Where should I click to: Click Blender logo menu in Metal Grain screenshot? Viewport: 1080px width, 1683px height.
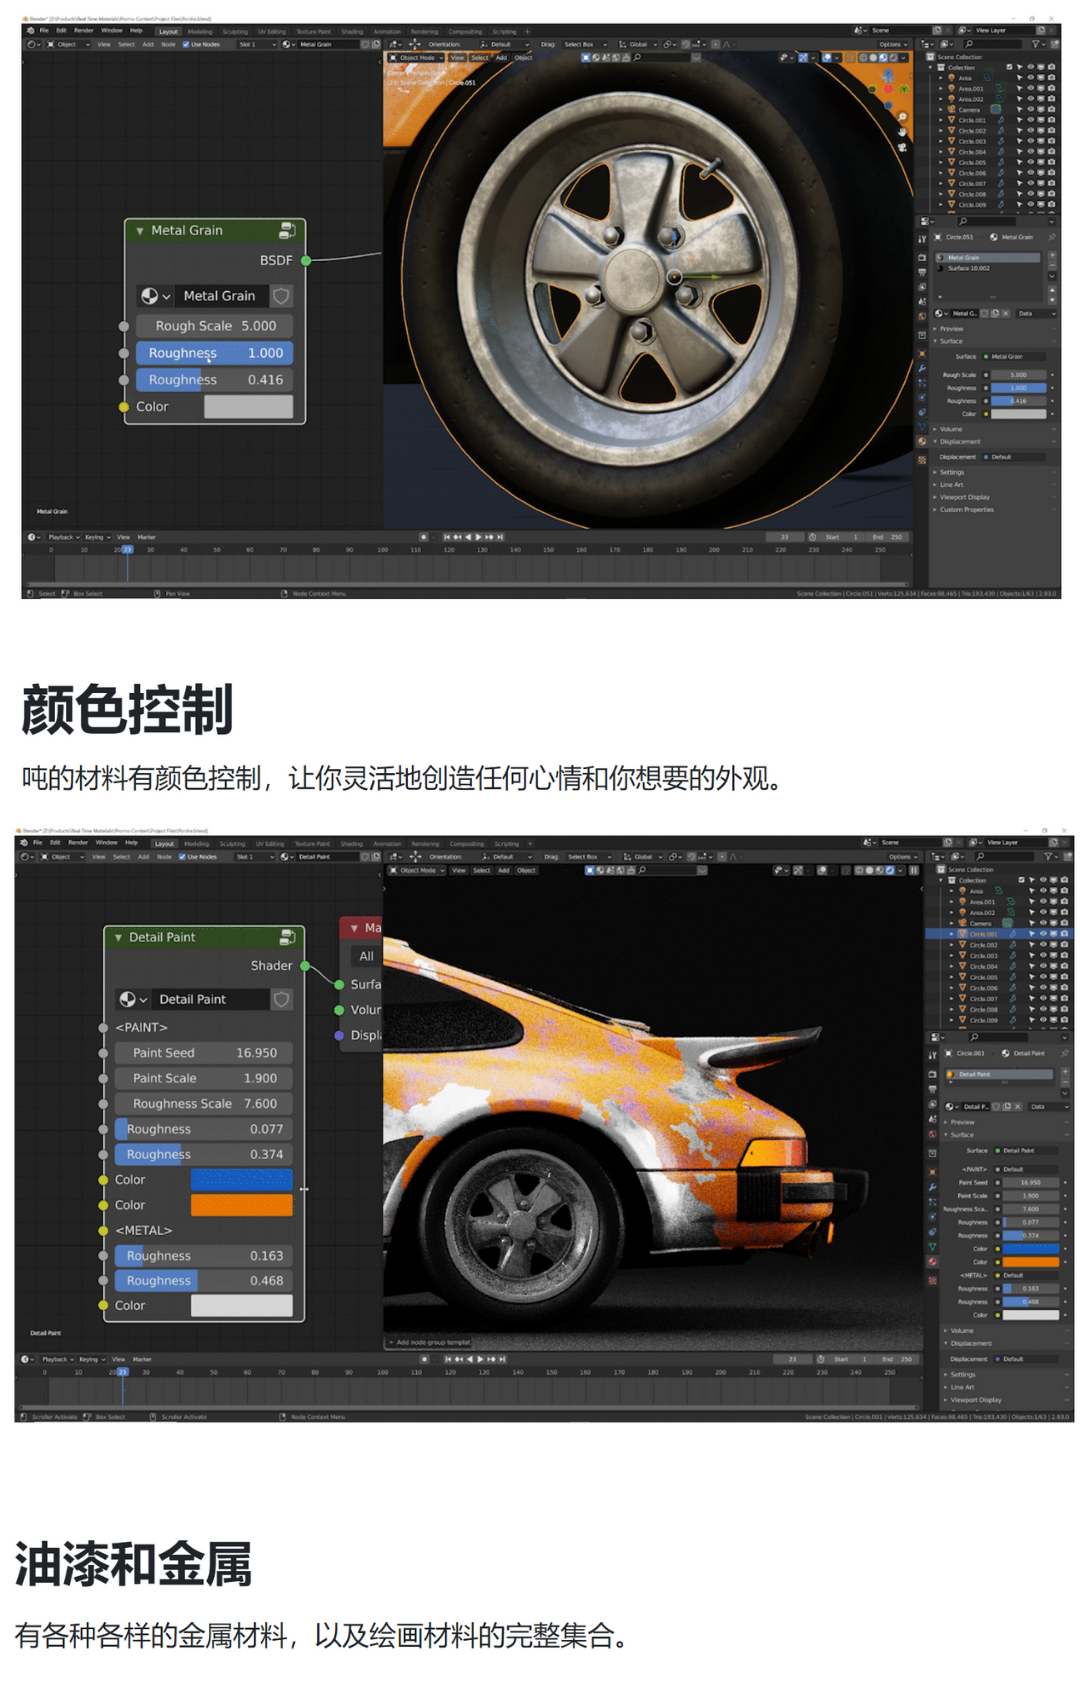click(x=30, y=30)
